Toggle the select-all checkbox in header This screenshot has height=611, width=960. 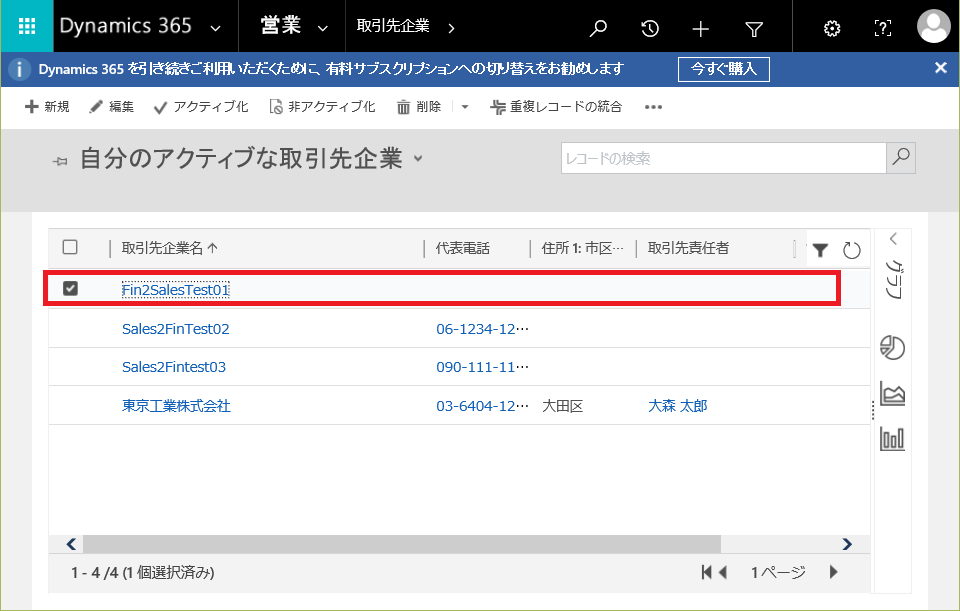click(70, 247)
